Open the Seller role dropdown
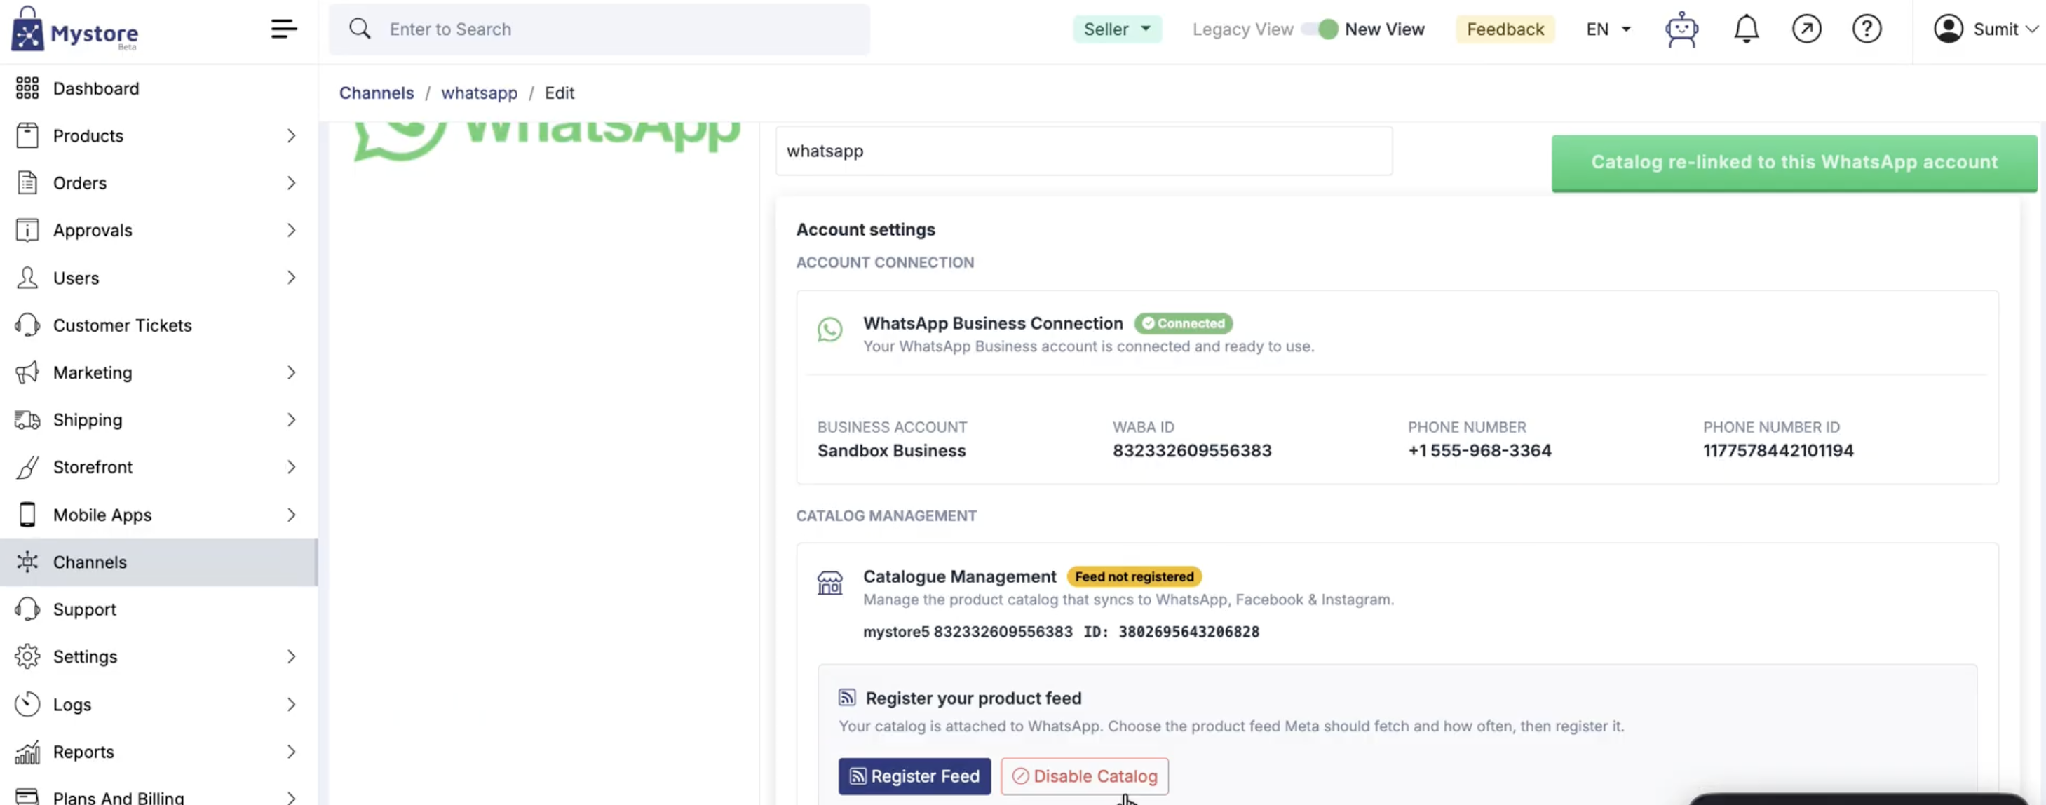This screenshot has width=2046, height=805. pyautogui.click(x=1117, y=29)
